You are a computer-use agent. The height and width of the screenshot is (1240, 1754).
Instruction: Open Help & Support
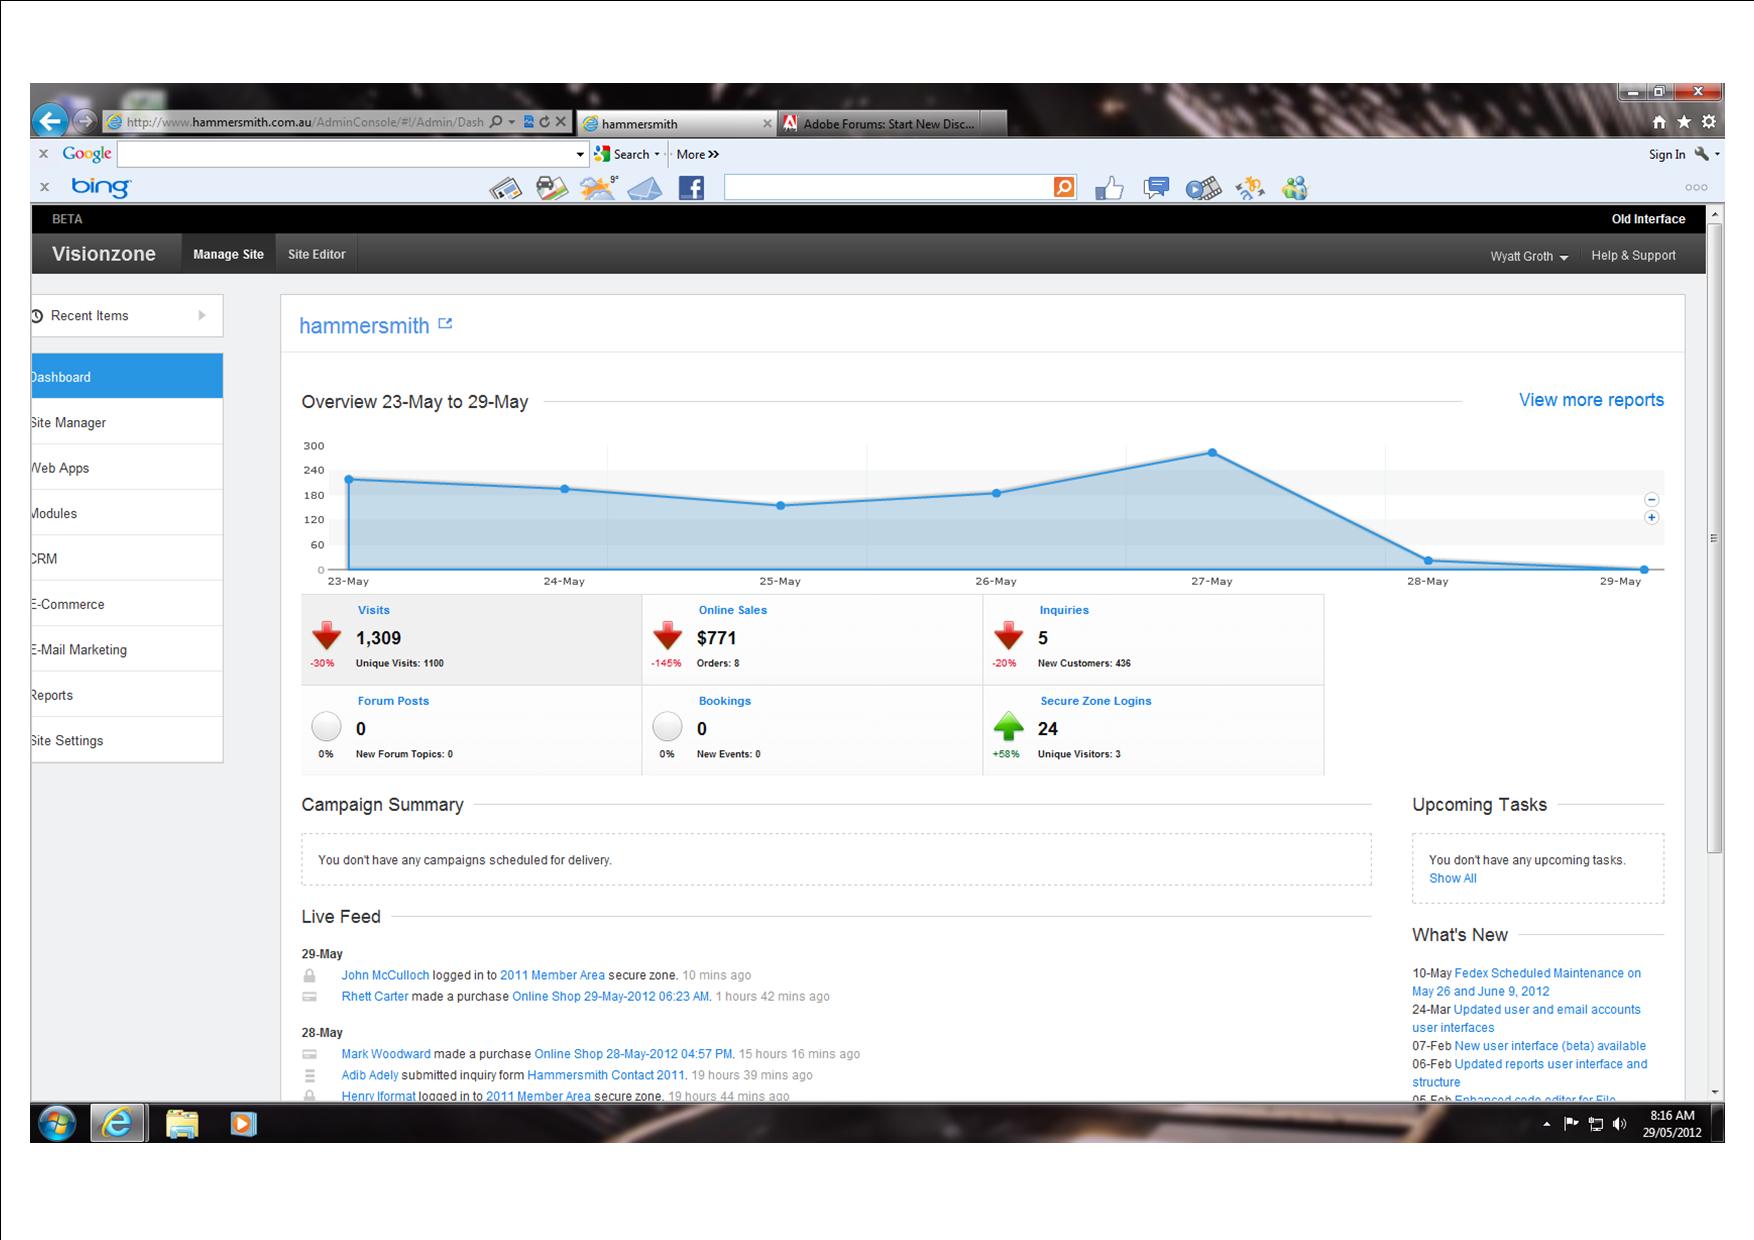[x=1633, y=255]
